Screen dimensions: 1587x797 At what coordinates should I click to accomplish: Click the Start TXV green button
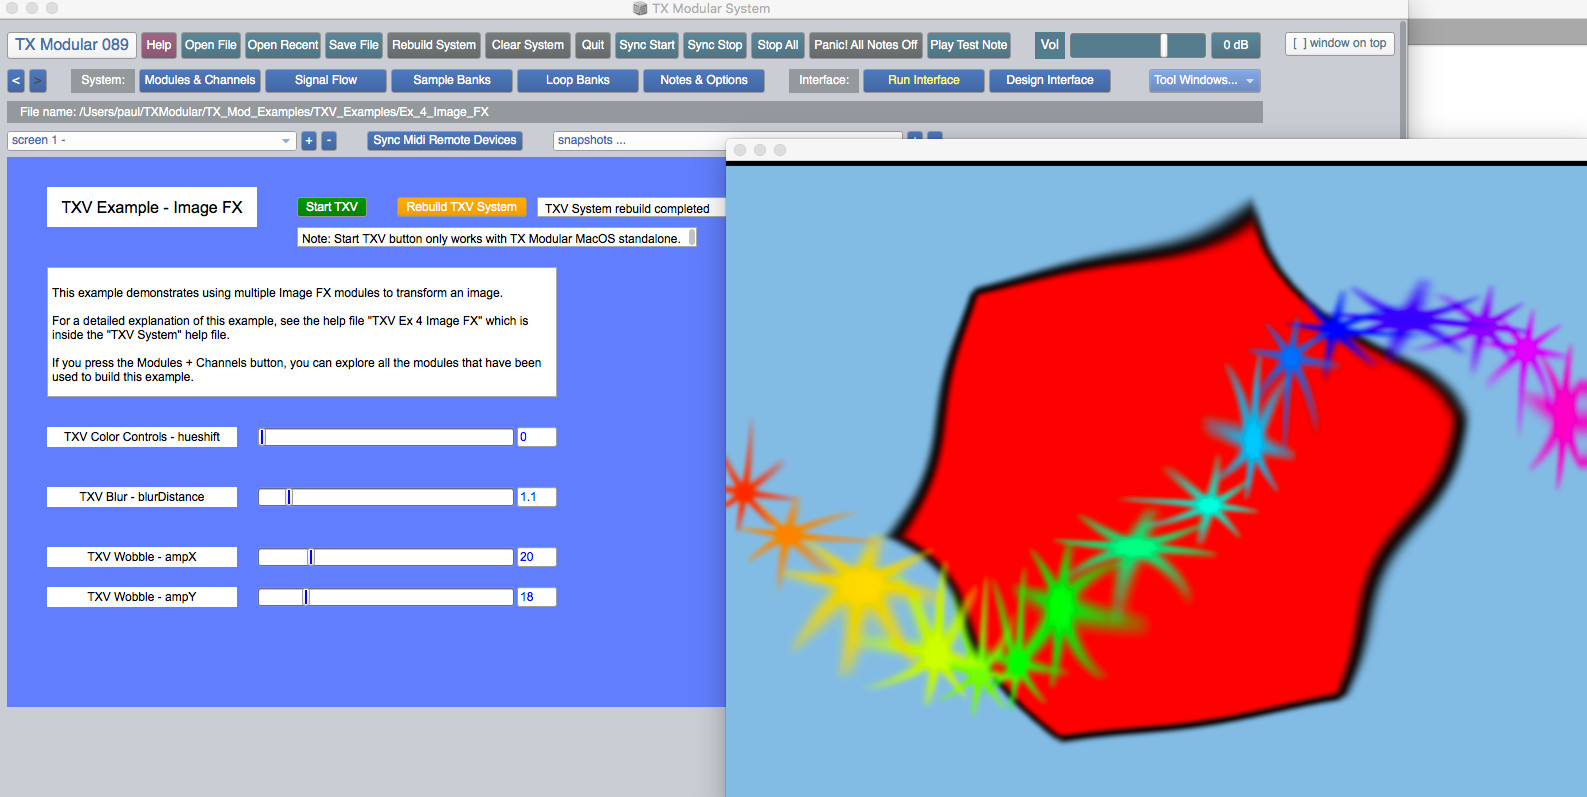[332, 207]
